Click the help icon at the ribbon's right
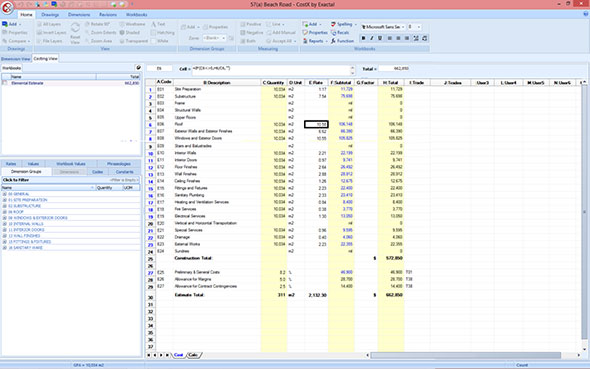590x369 pixels. [585, 14]
